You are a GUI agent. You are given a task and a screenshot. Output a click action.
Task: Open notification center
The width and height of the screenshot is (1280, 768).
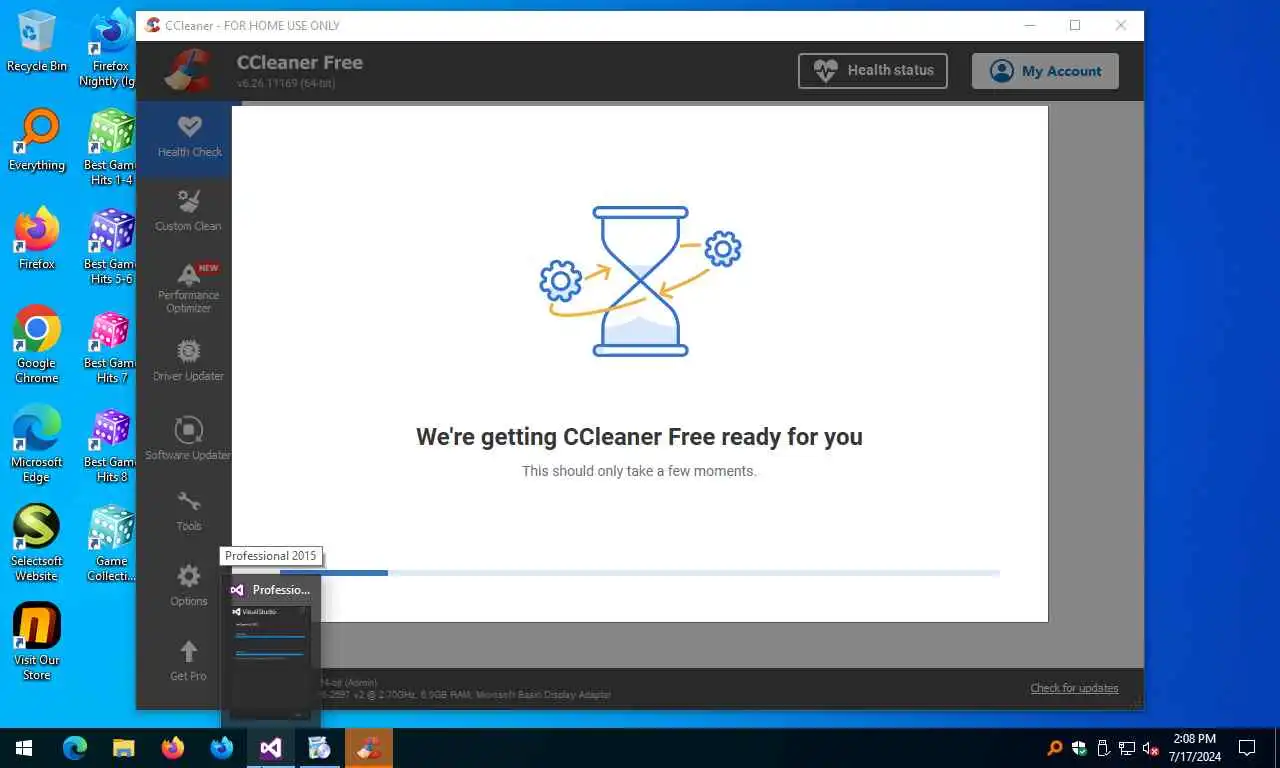point(1247,748)
